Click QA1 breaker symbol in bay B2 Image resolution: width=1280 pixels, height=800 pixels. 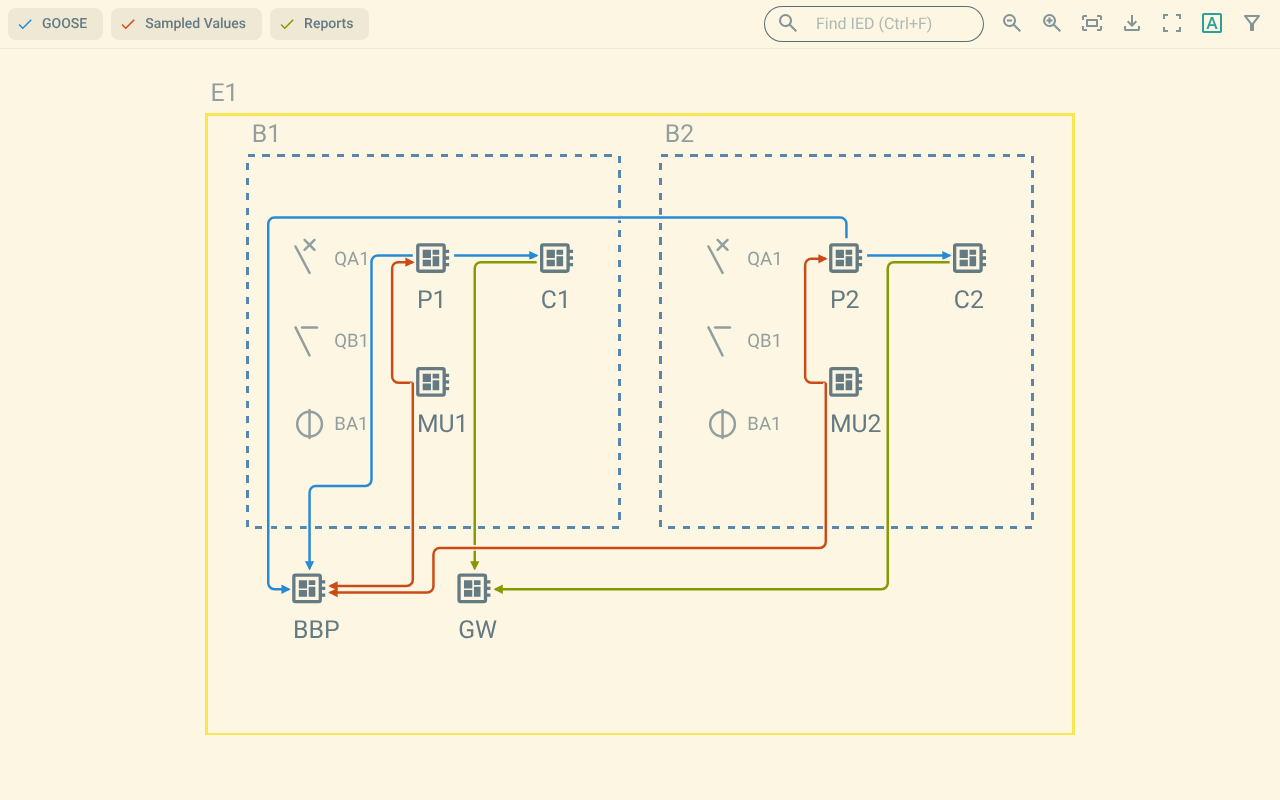point(719,257)
